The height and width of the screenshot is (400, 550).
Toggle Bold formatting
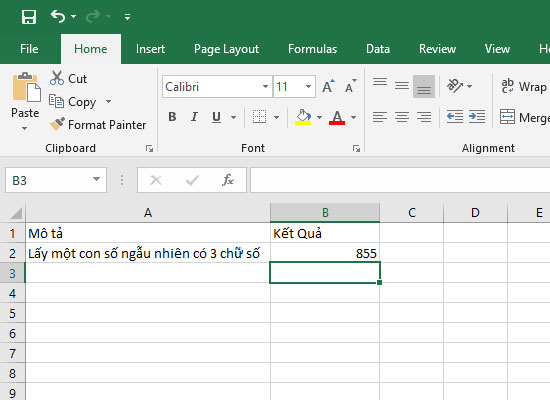tap(172, 116)
